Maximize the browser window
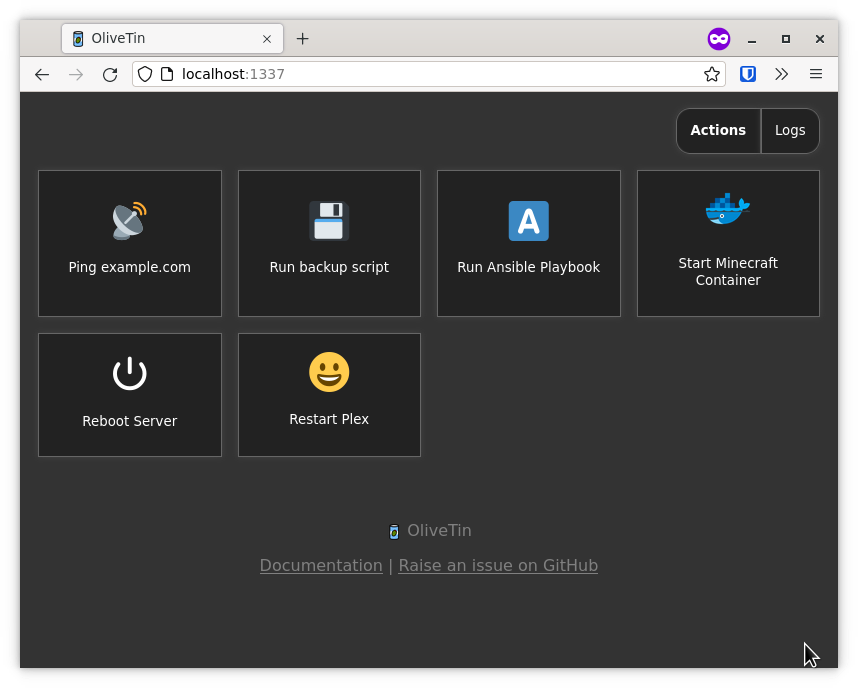This screenshot has height=688, width=858. pyautogui.click(x=786, y=39)
